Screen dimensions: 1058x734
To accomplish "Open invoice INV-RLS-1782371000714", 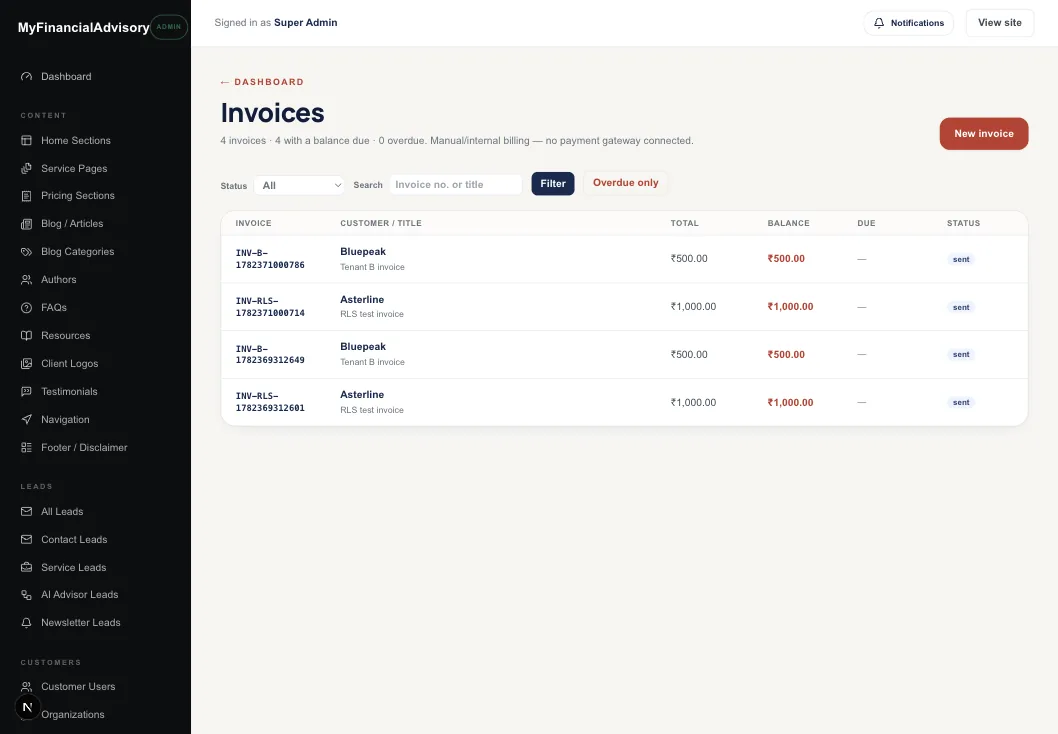I will pos(270,307).
